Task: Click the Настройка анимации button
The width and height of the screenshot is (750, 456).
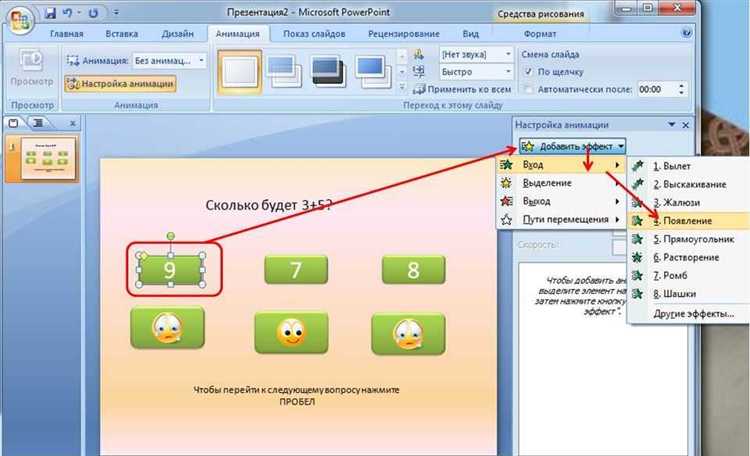Action: click(121, 84)
